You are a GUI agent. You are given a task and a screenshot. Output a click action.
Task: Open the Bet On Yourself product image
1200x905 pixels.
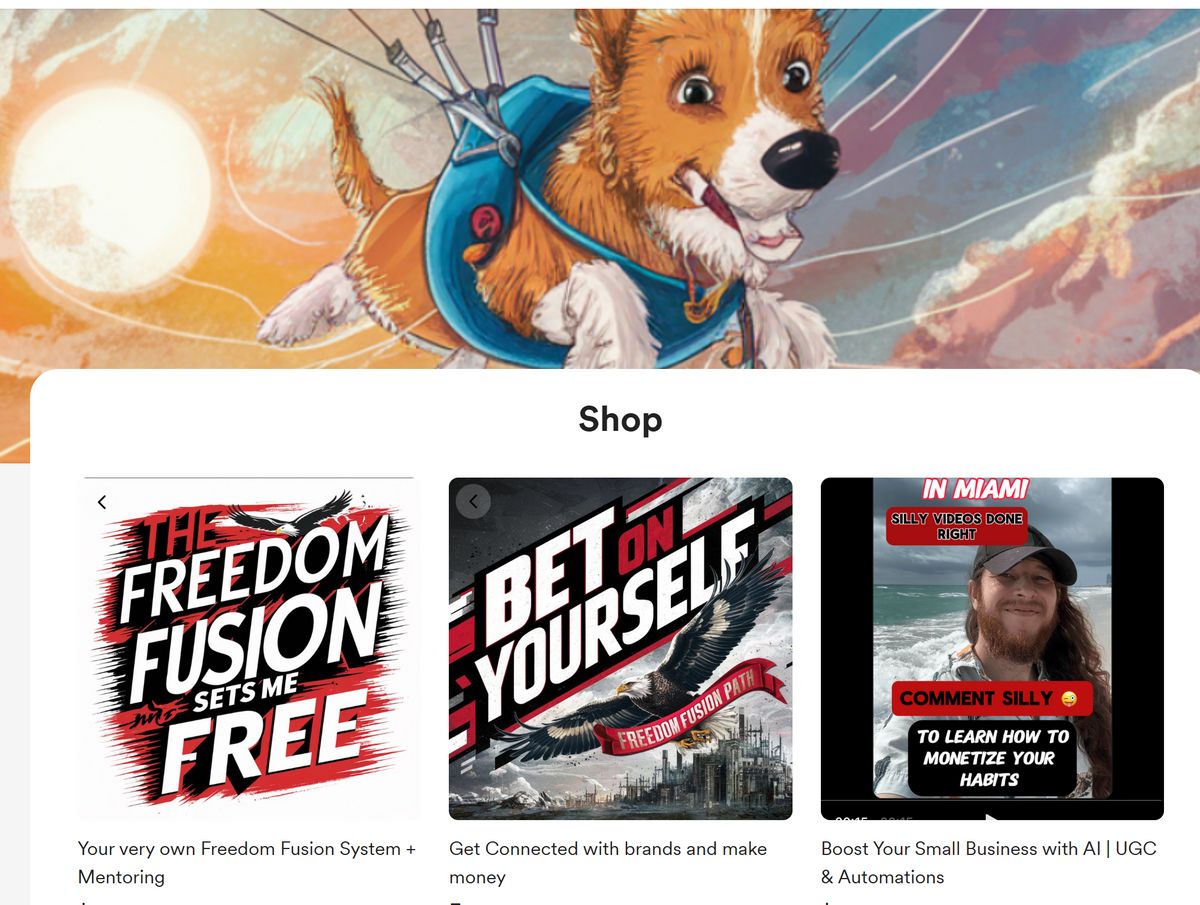coord(621,649)
